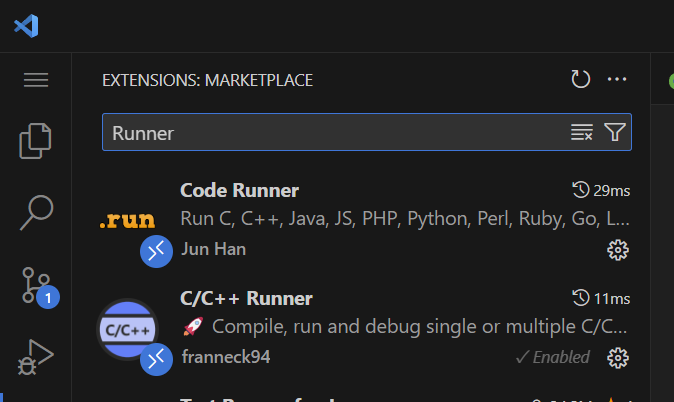
Task: Click Code Runner remote badge icon
Action: [156, 251]
